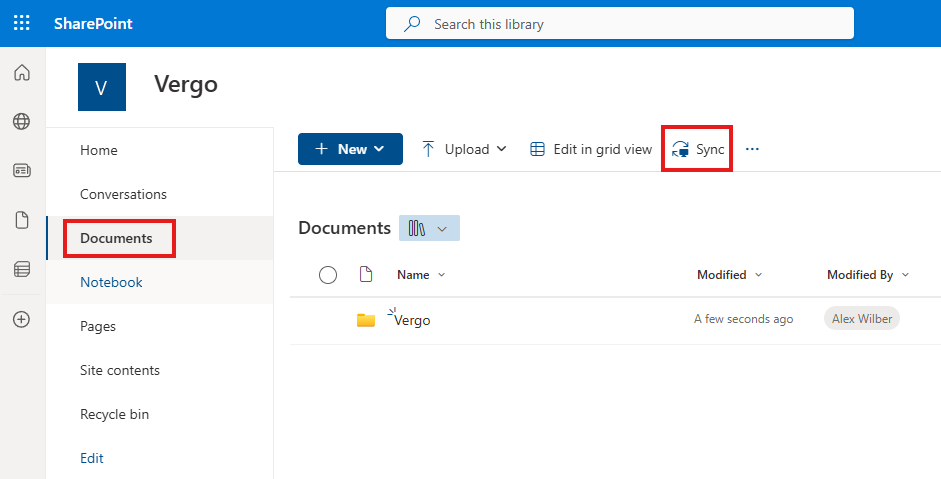Open the Modified column dropdown
The image size is (941, 479).
pos(729,275)
